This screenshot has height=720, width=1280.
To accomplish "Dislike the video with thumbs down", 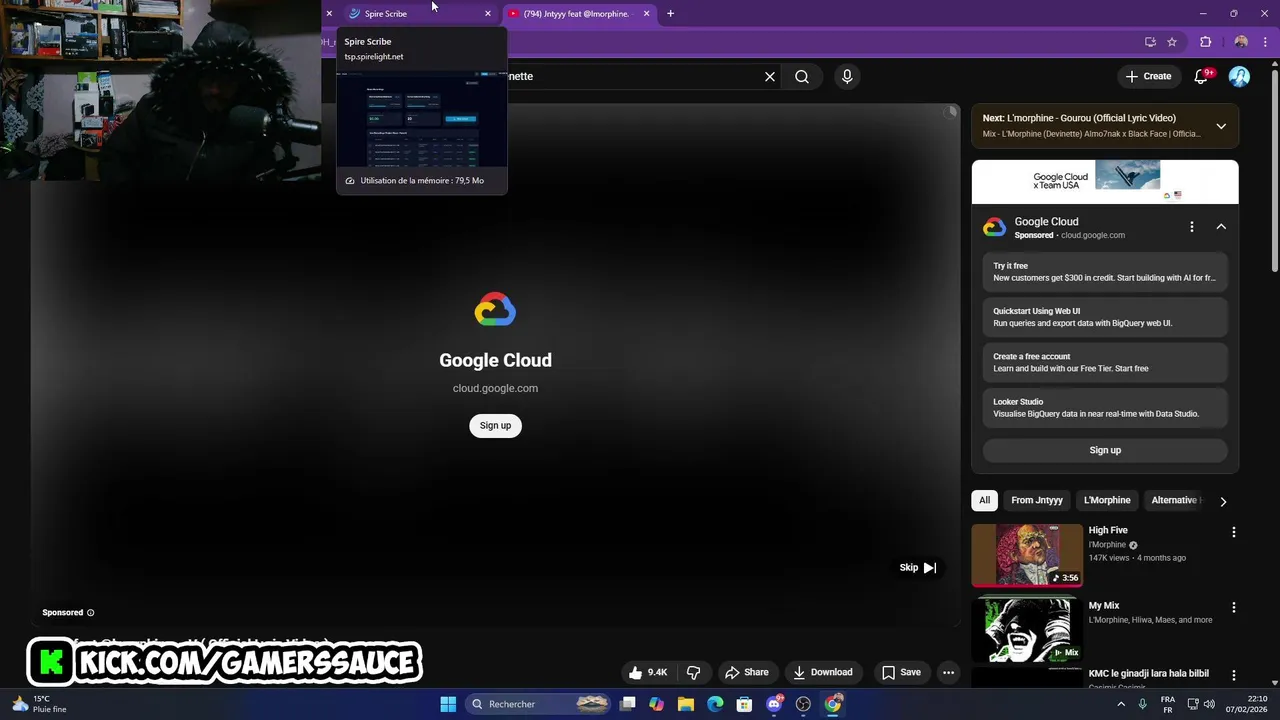I will 693,672.
